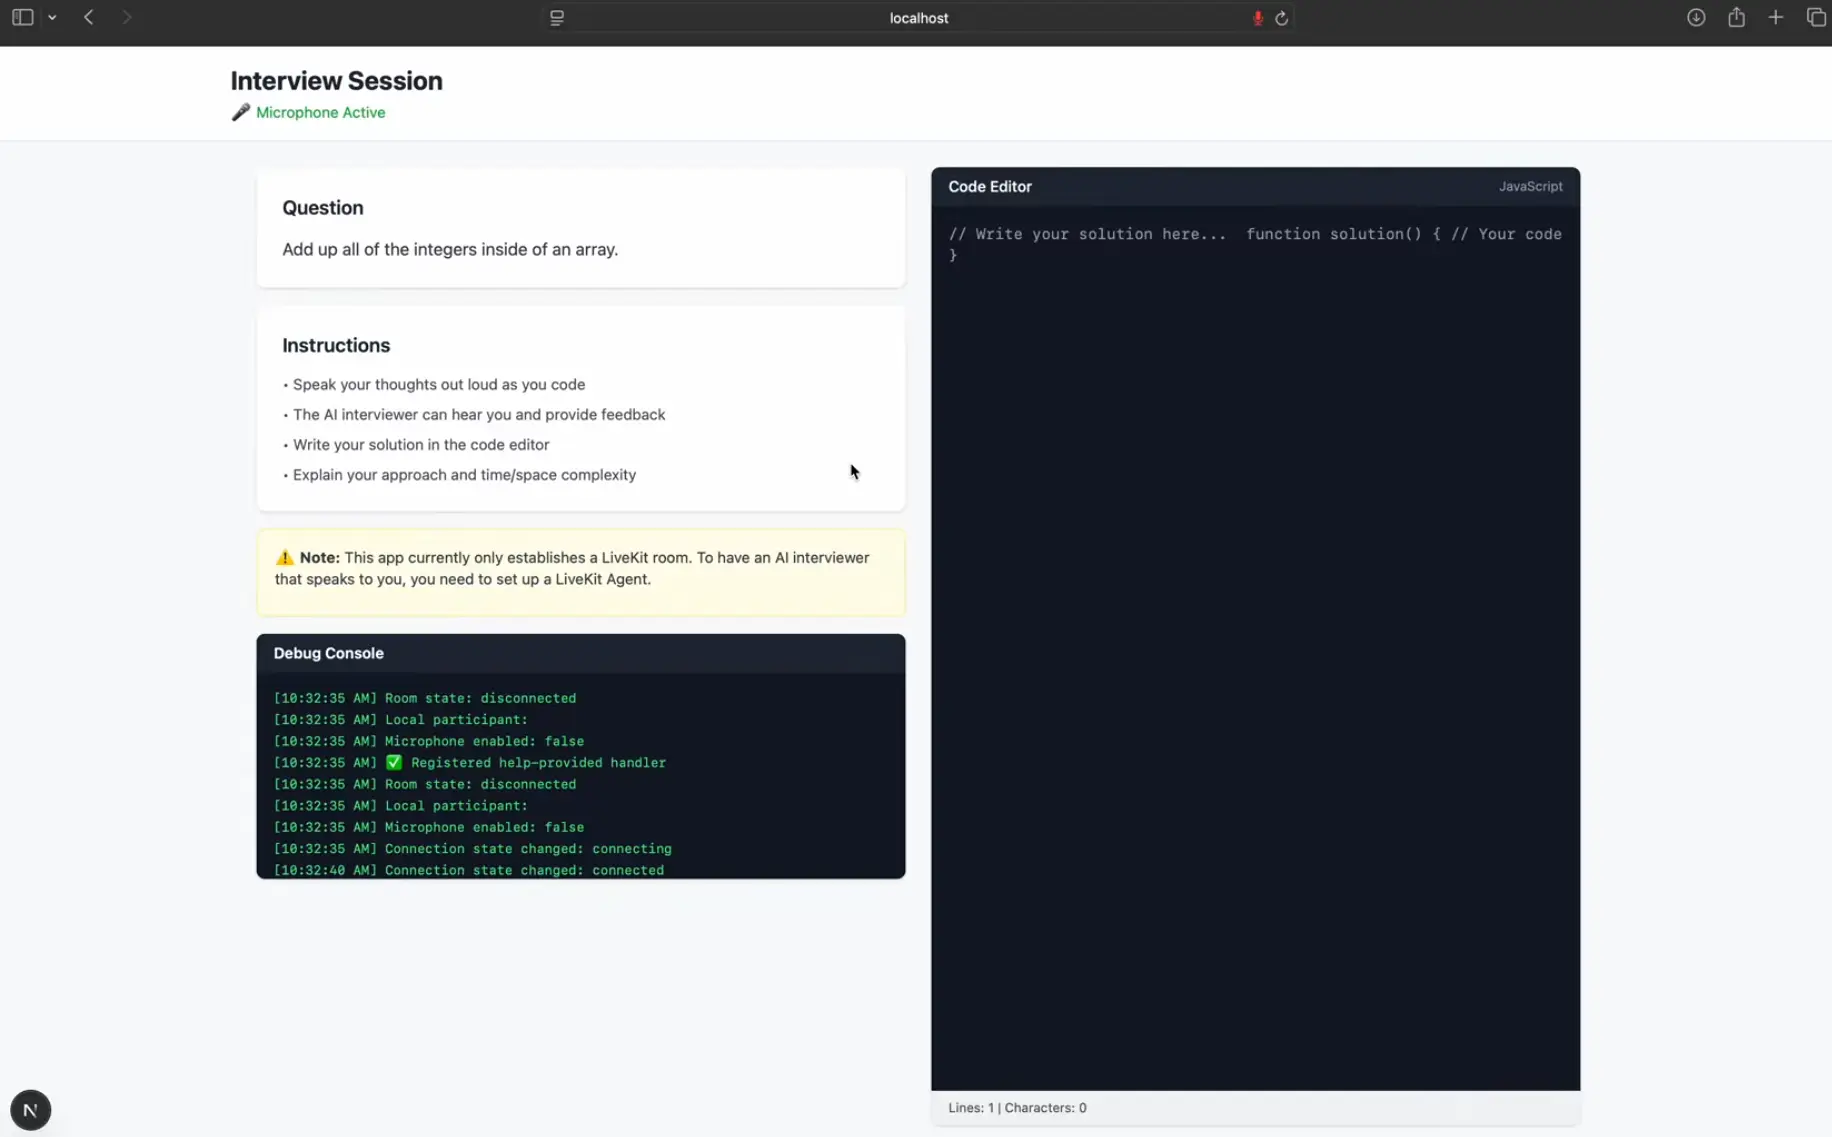The width and height of the screenshot is (1832, 1137).
Task: Reload the localhost page
Action: 1282,17
